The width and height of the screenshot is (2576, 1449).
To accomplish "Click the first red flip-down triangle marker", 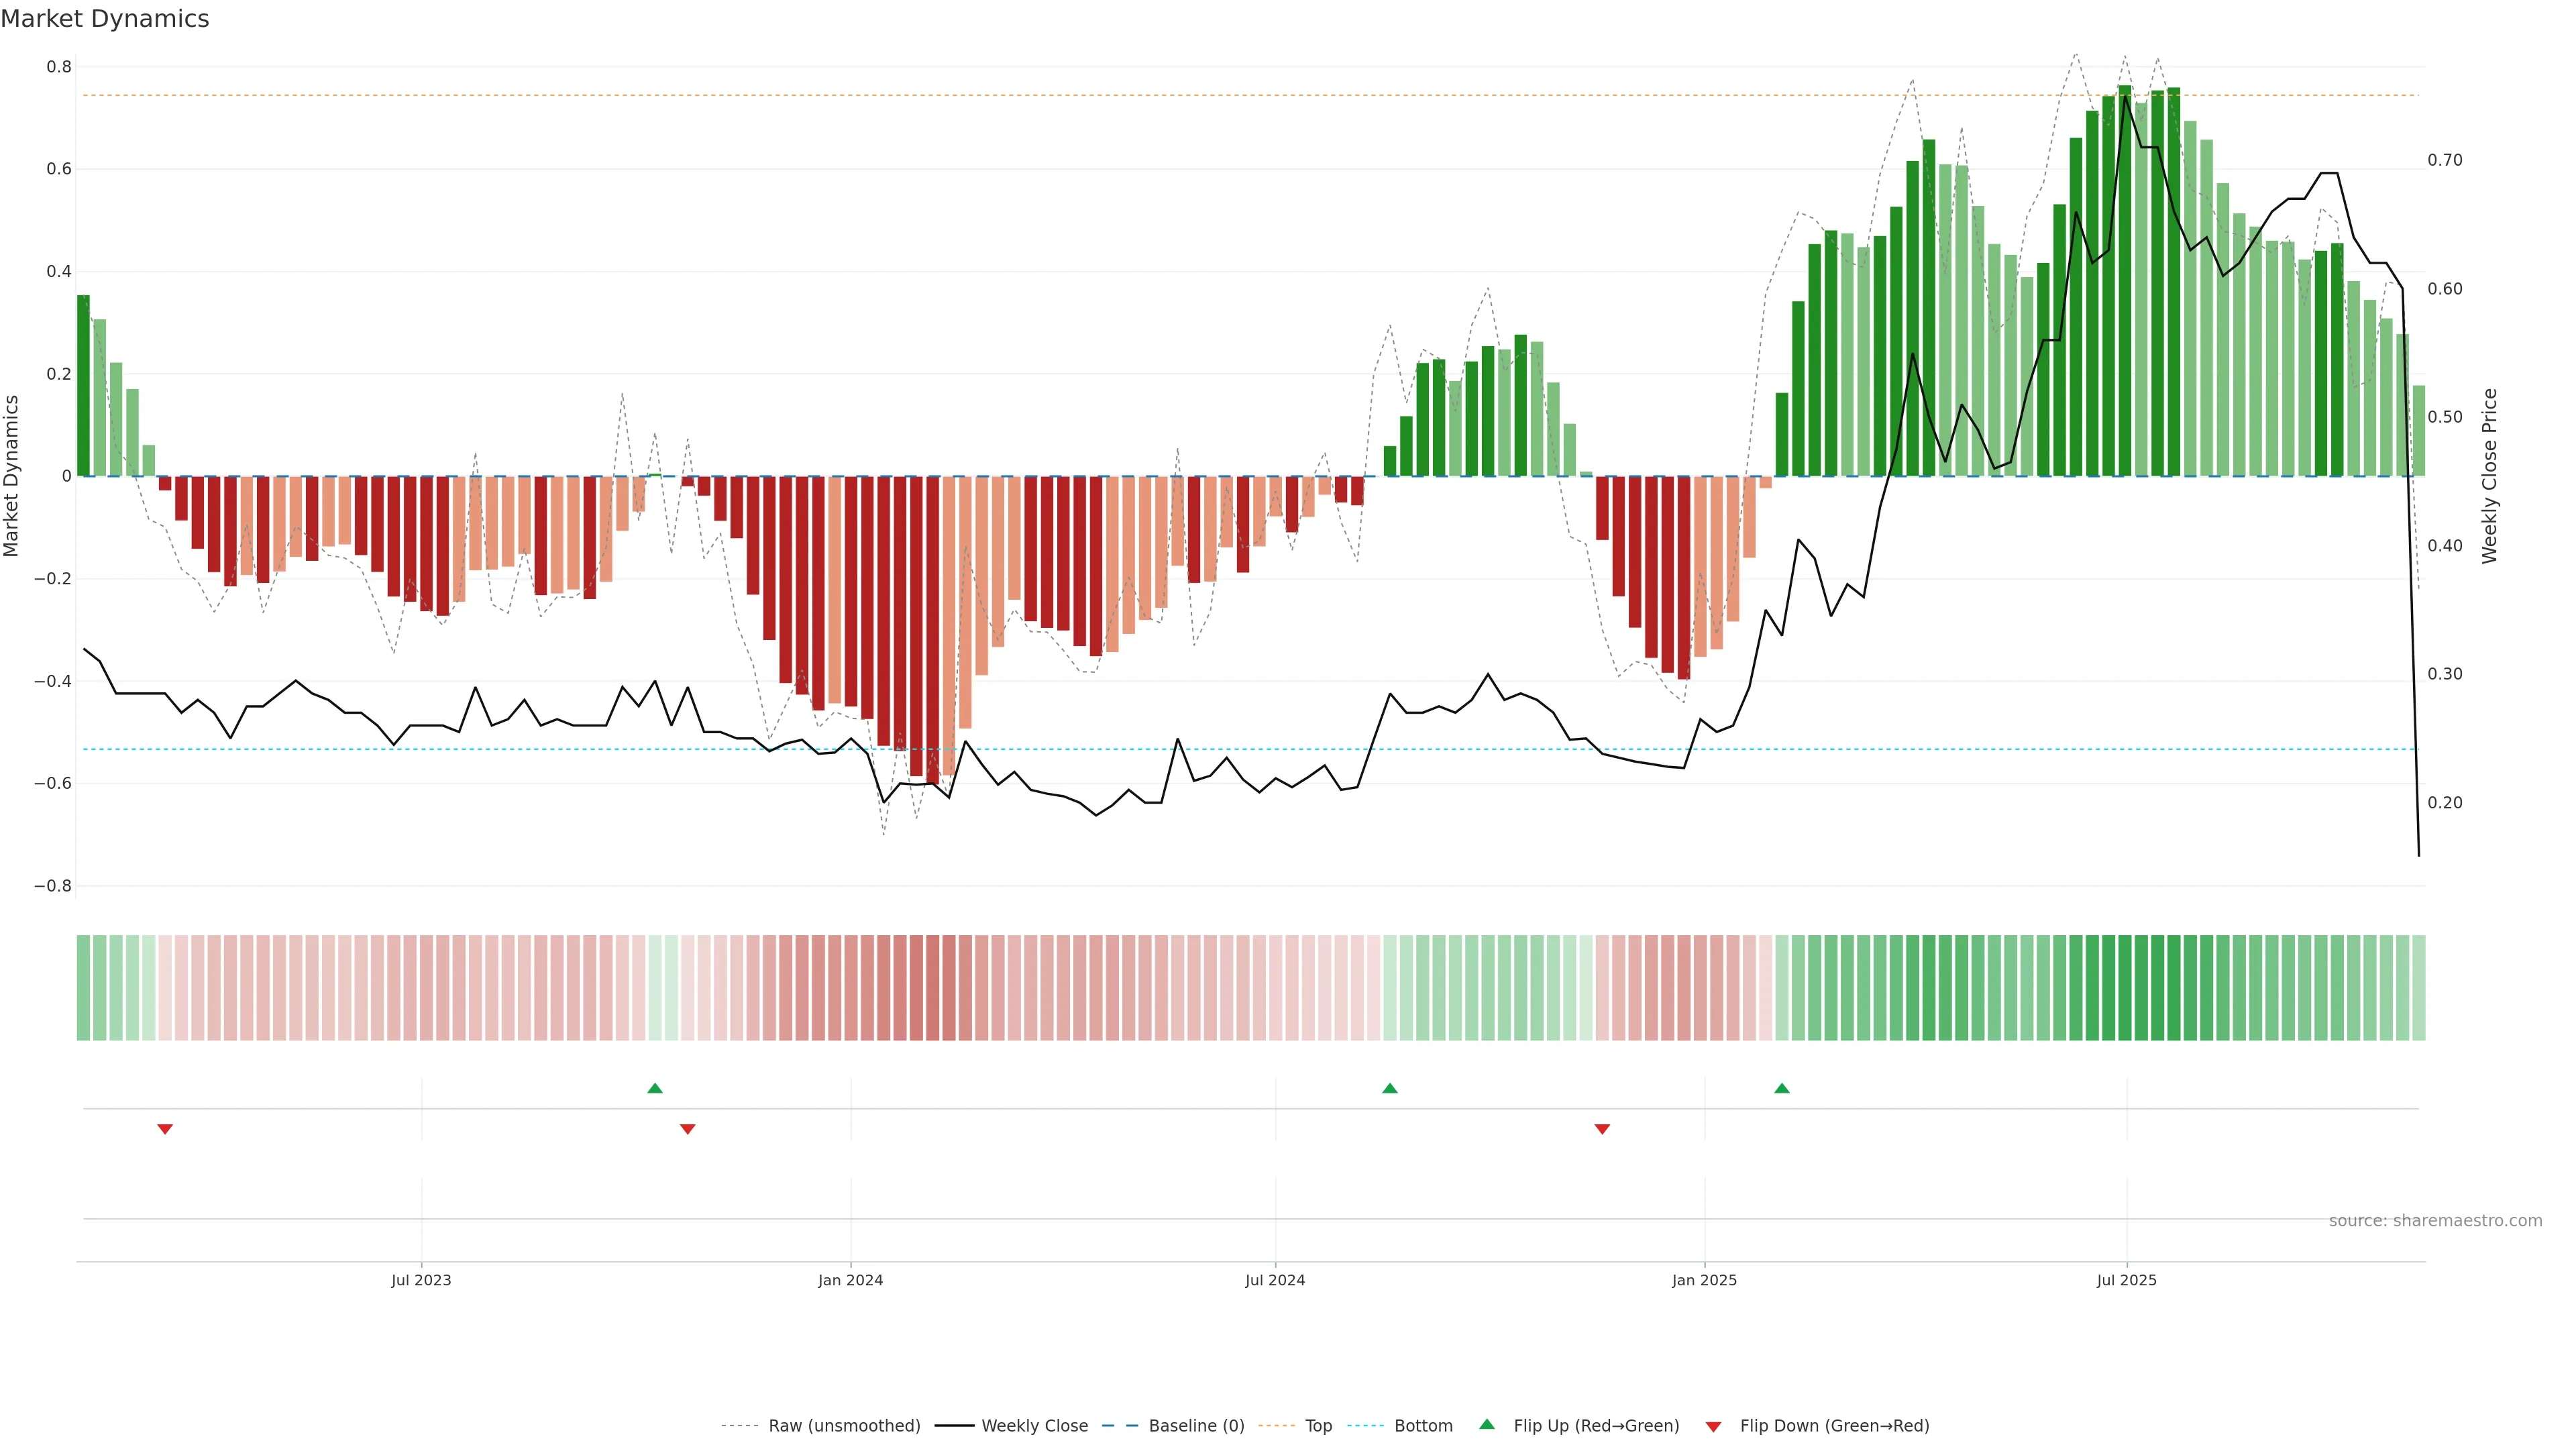I will point(165,1129).
